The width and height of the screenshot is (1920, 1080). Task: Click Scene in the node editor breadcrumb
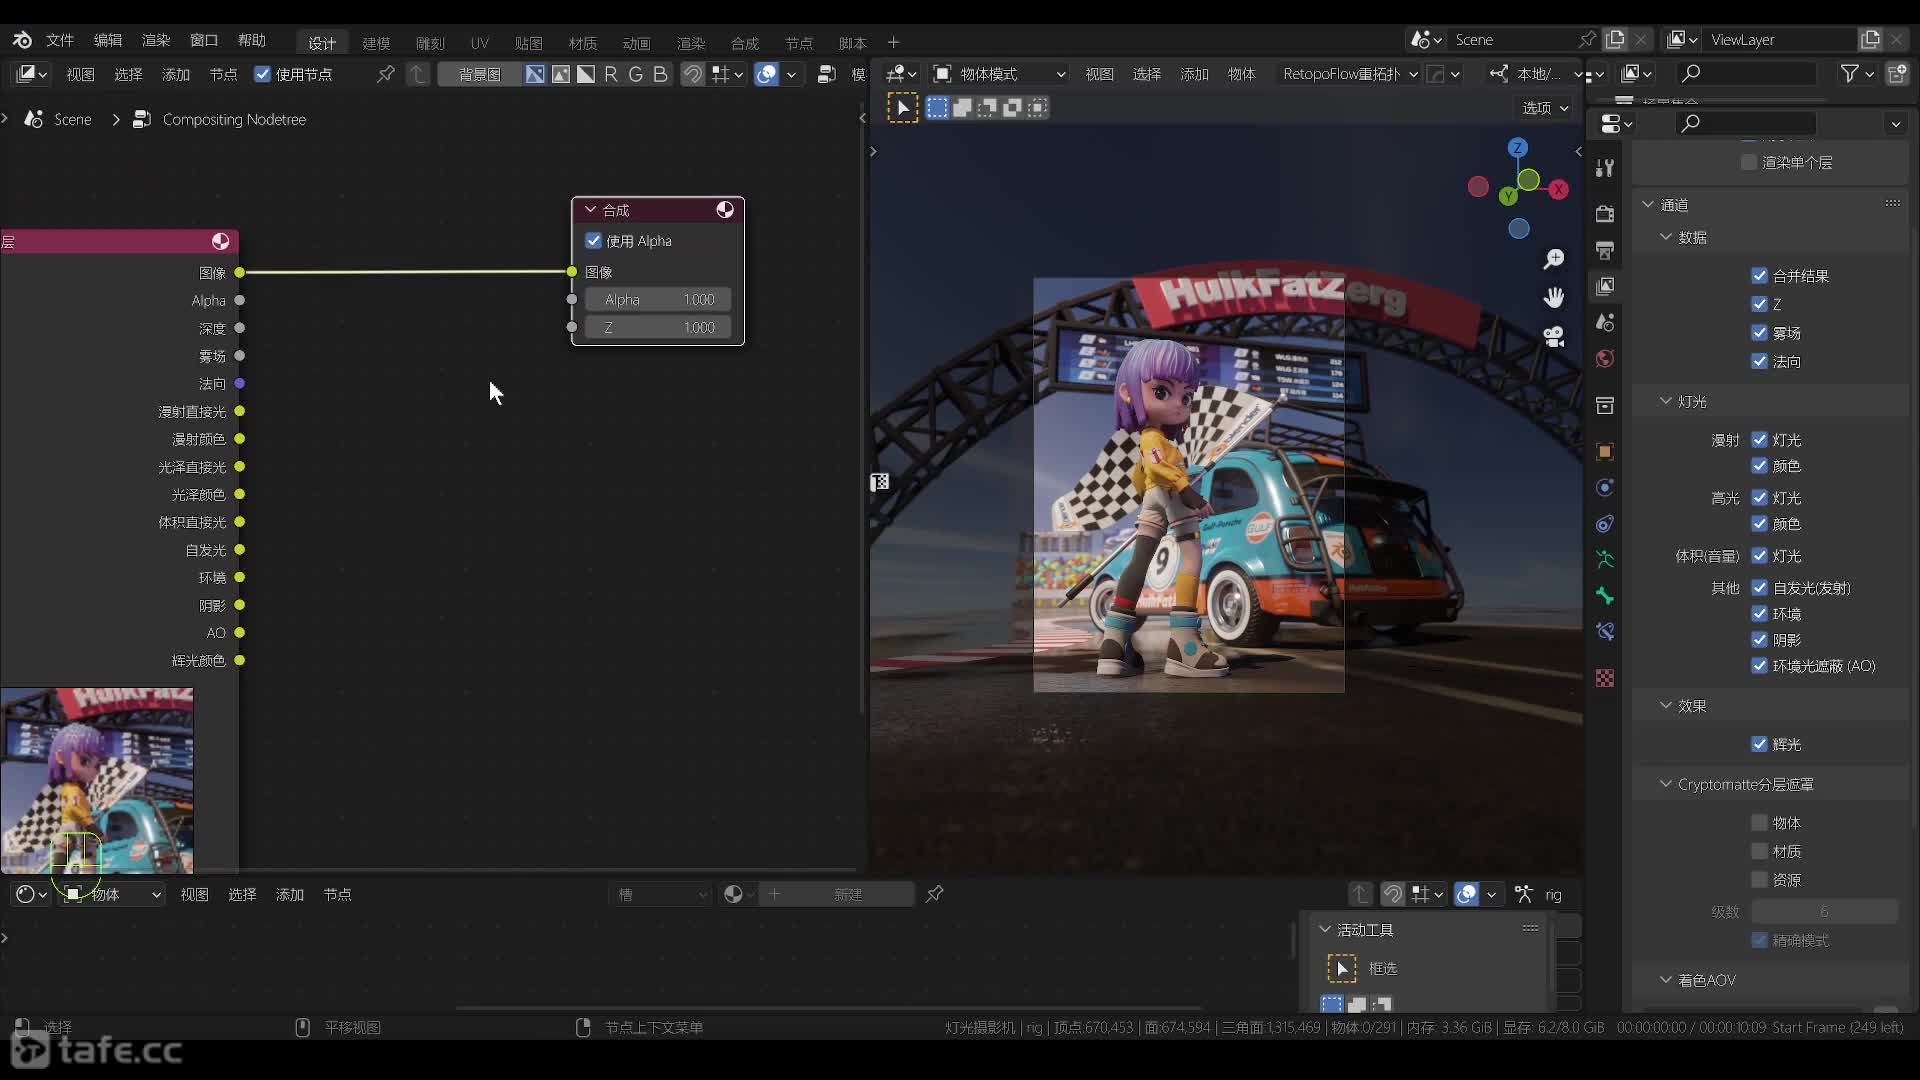[72, 119]
